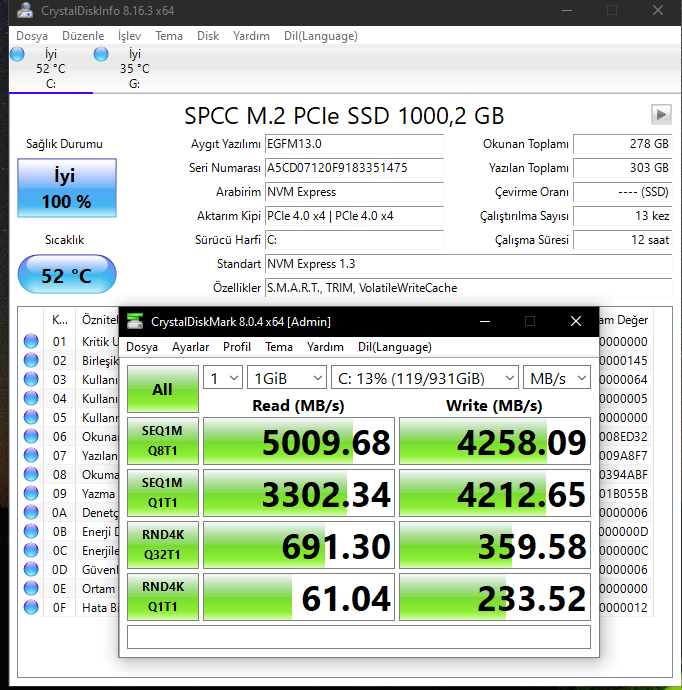Click status orb for attribute 05
Viewport: 682px width, 690px height.
31,417
